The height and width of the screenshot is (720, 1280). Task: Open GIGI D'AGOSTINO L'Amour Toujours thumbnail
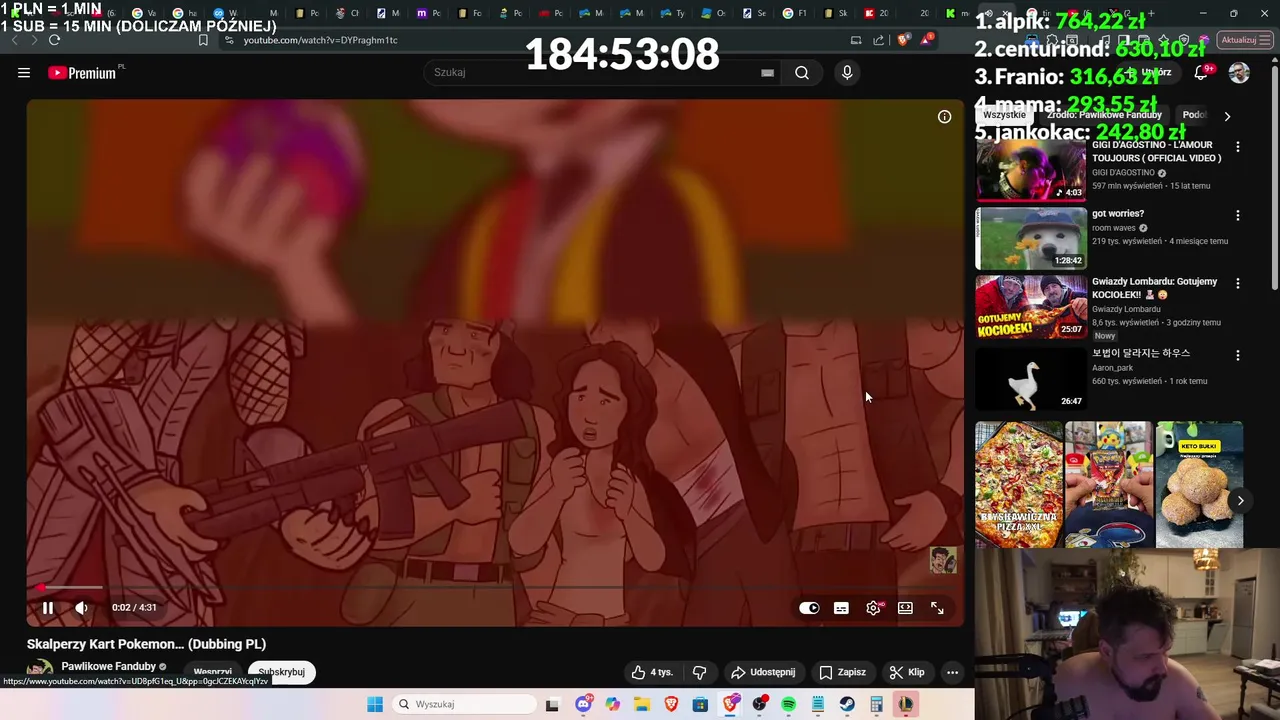click(x=1031, y=170)
